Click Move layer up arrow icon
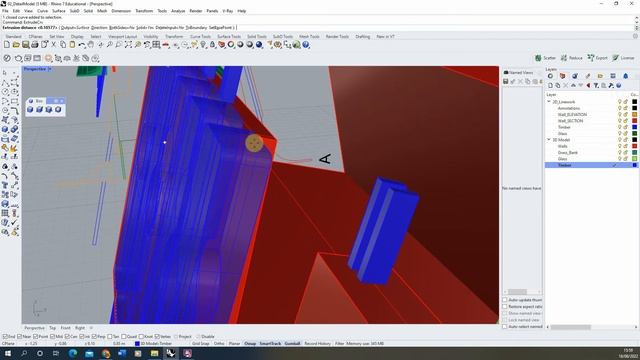This screenshot has width=640, height=360. point(573,85)
